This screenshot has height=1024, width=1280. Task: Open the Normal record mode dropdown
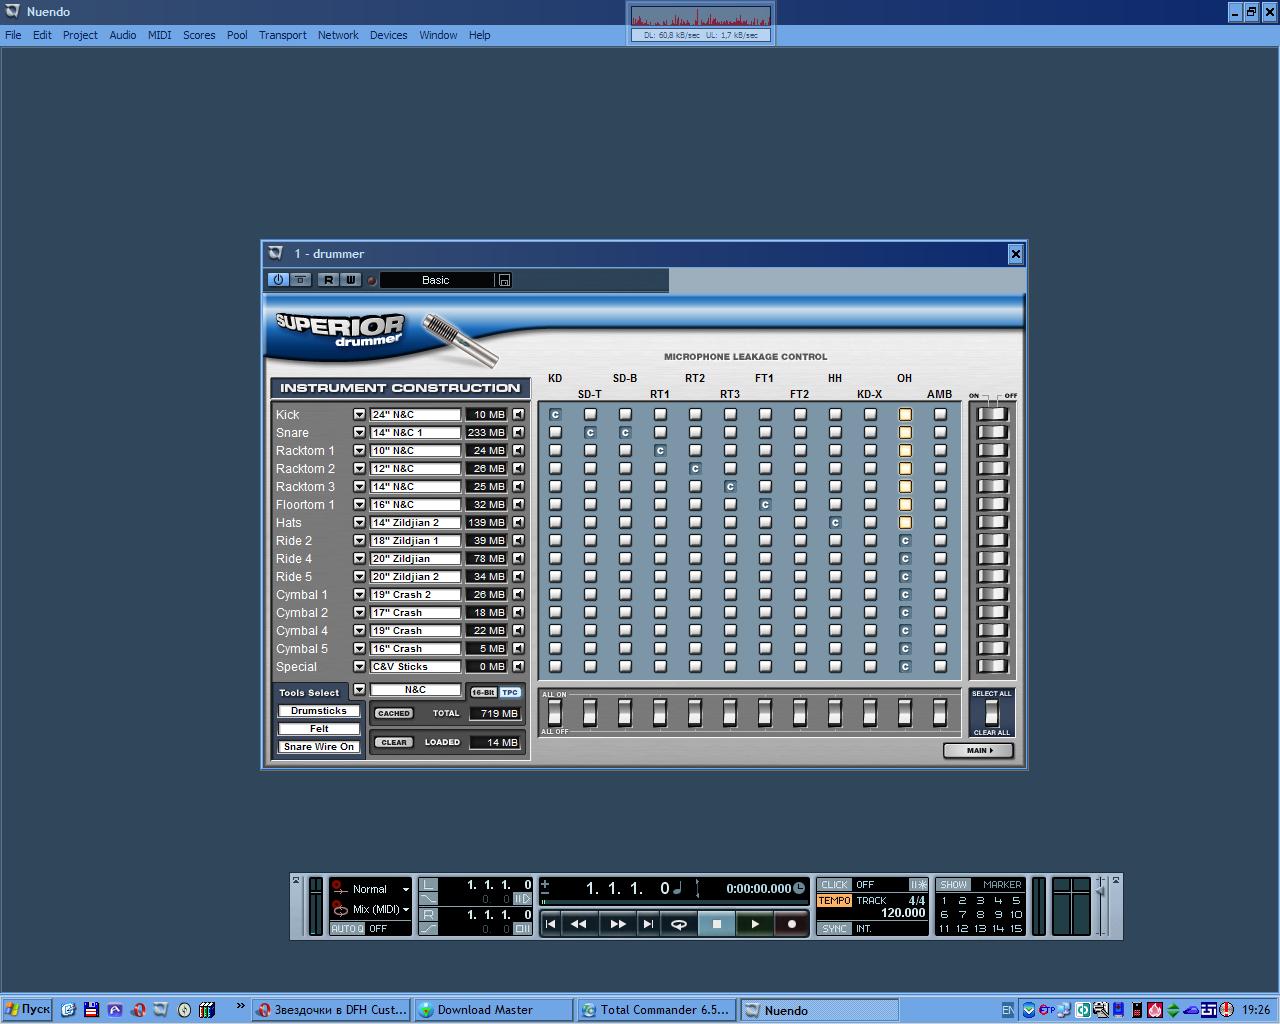pyautogui.click(x=405, y=889)
